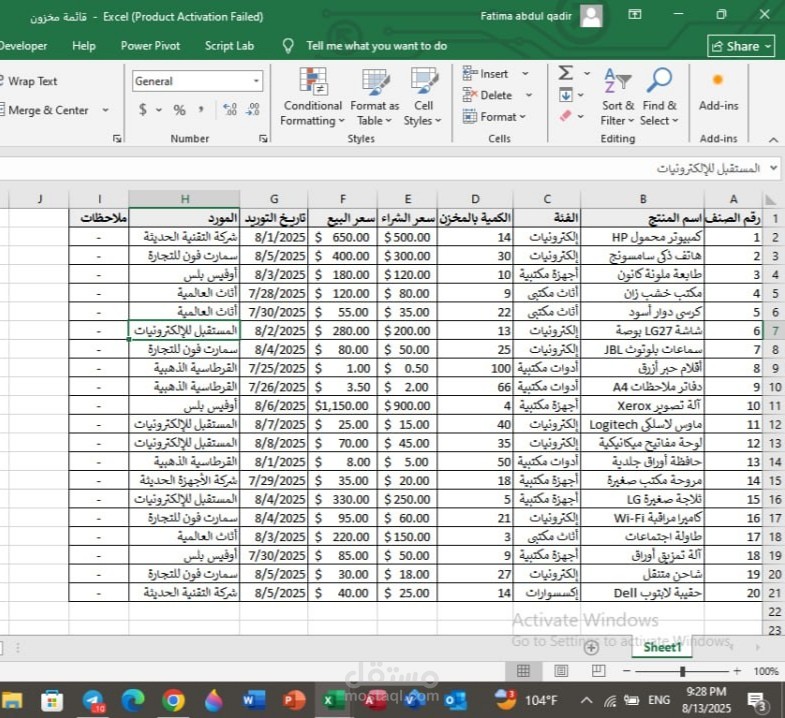This screenshot has width=785, height=718.
Task: Toggle Merge & Center
Action: [x=45, y=110]
